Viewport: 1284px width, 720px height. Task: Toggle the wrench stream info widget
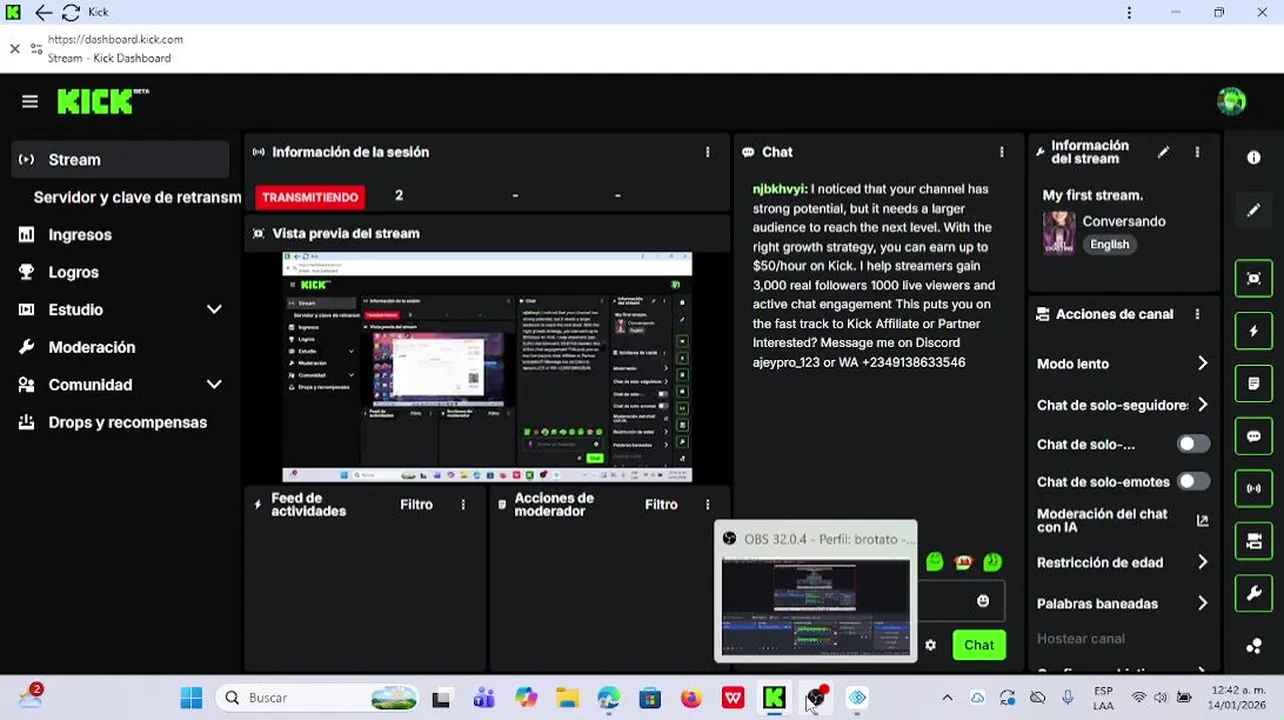[1254, 594]
